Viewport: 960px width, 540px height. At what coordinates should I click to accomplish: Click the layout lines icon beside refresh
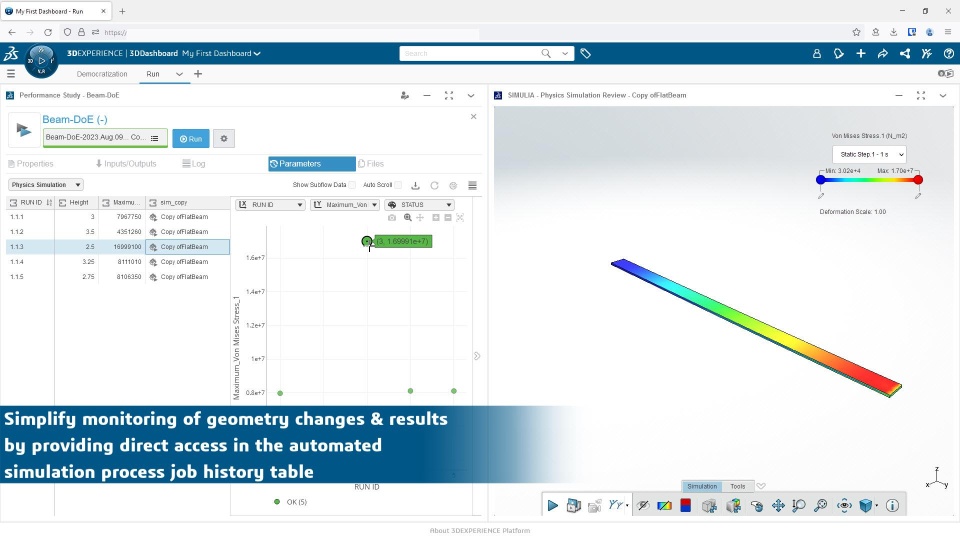(x=472, y=186)
